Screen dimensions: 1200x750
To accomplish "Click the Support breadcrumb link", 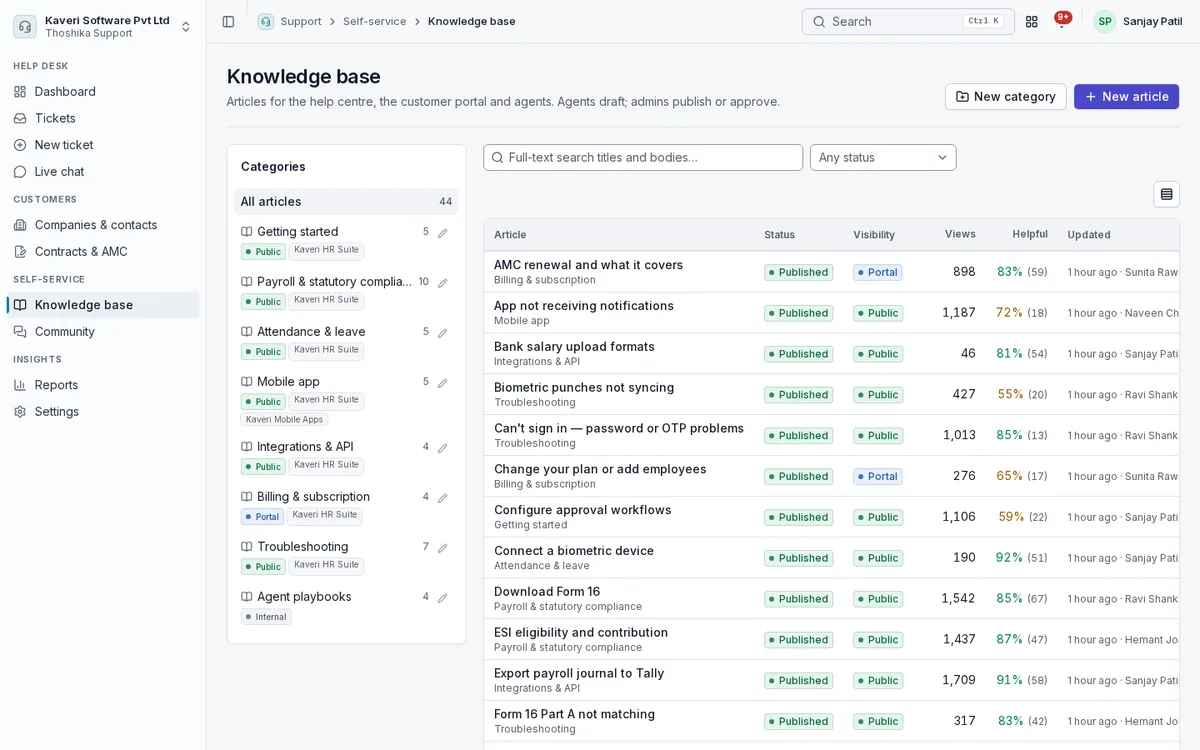I will pyautogui.click(x=301, y=21).
